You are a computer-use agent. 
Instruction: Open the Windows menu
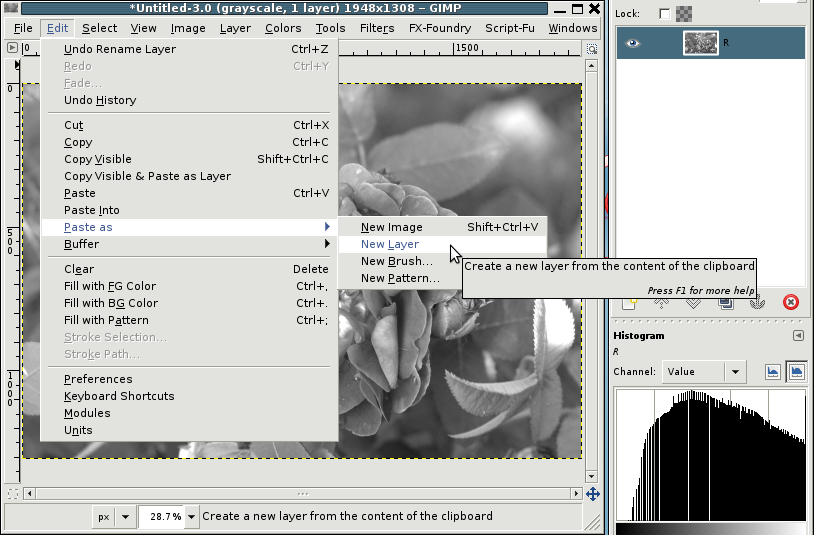tap(573, 28)
